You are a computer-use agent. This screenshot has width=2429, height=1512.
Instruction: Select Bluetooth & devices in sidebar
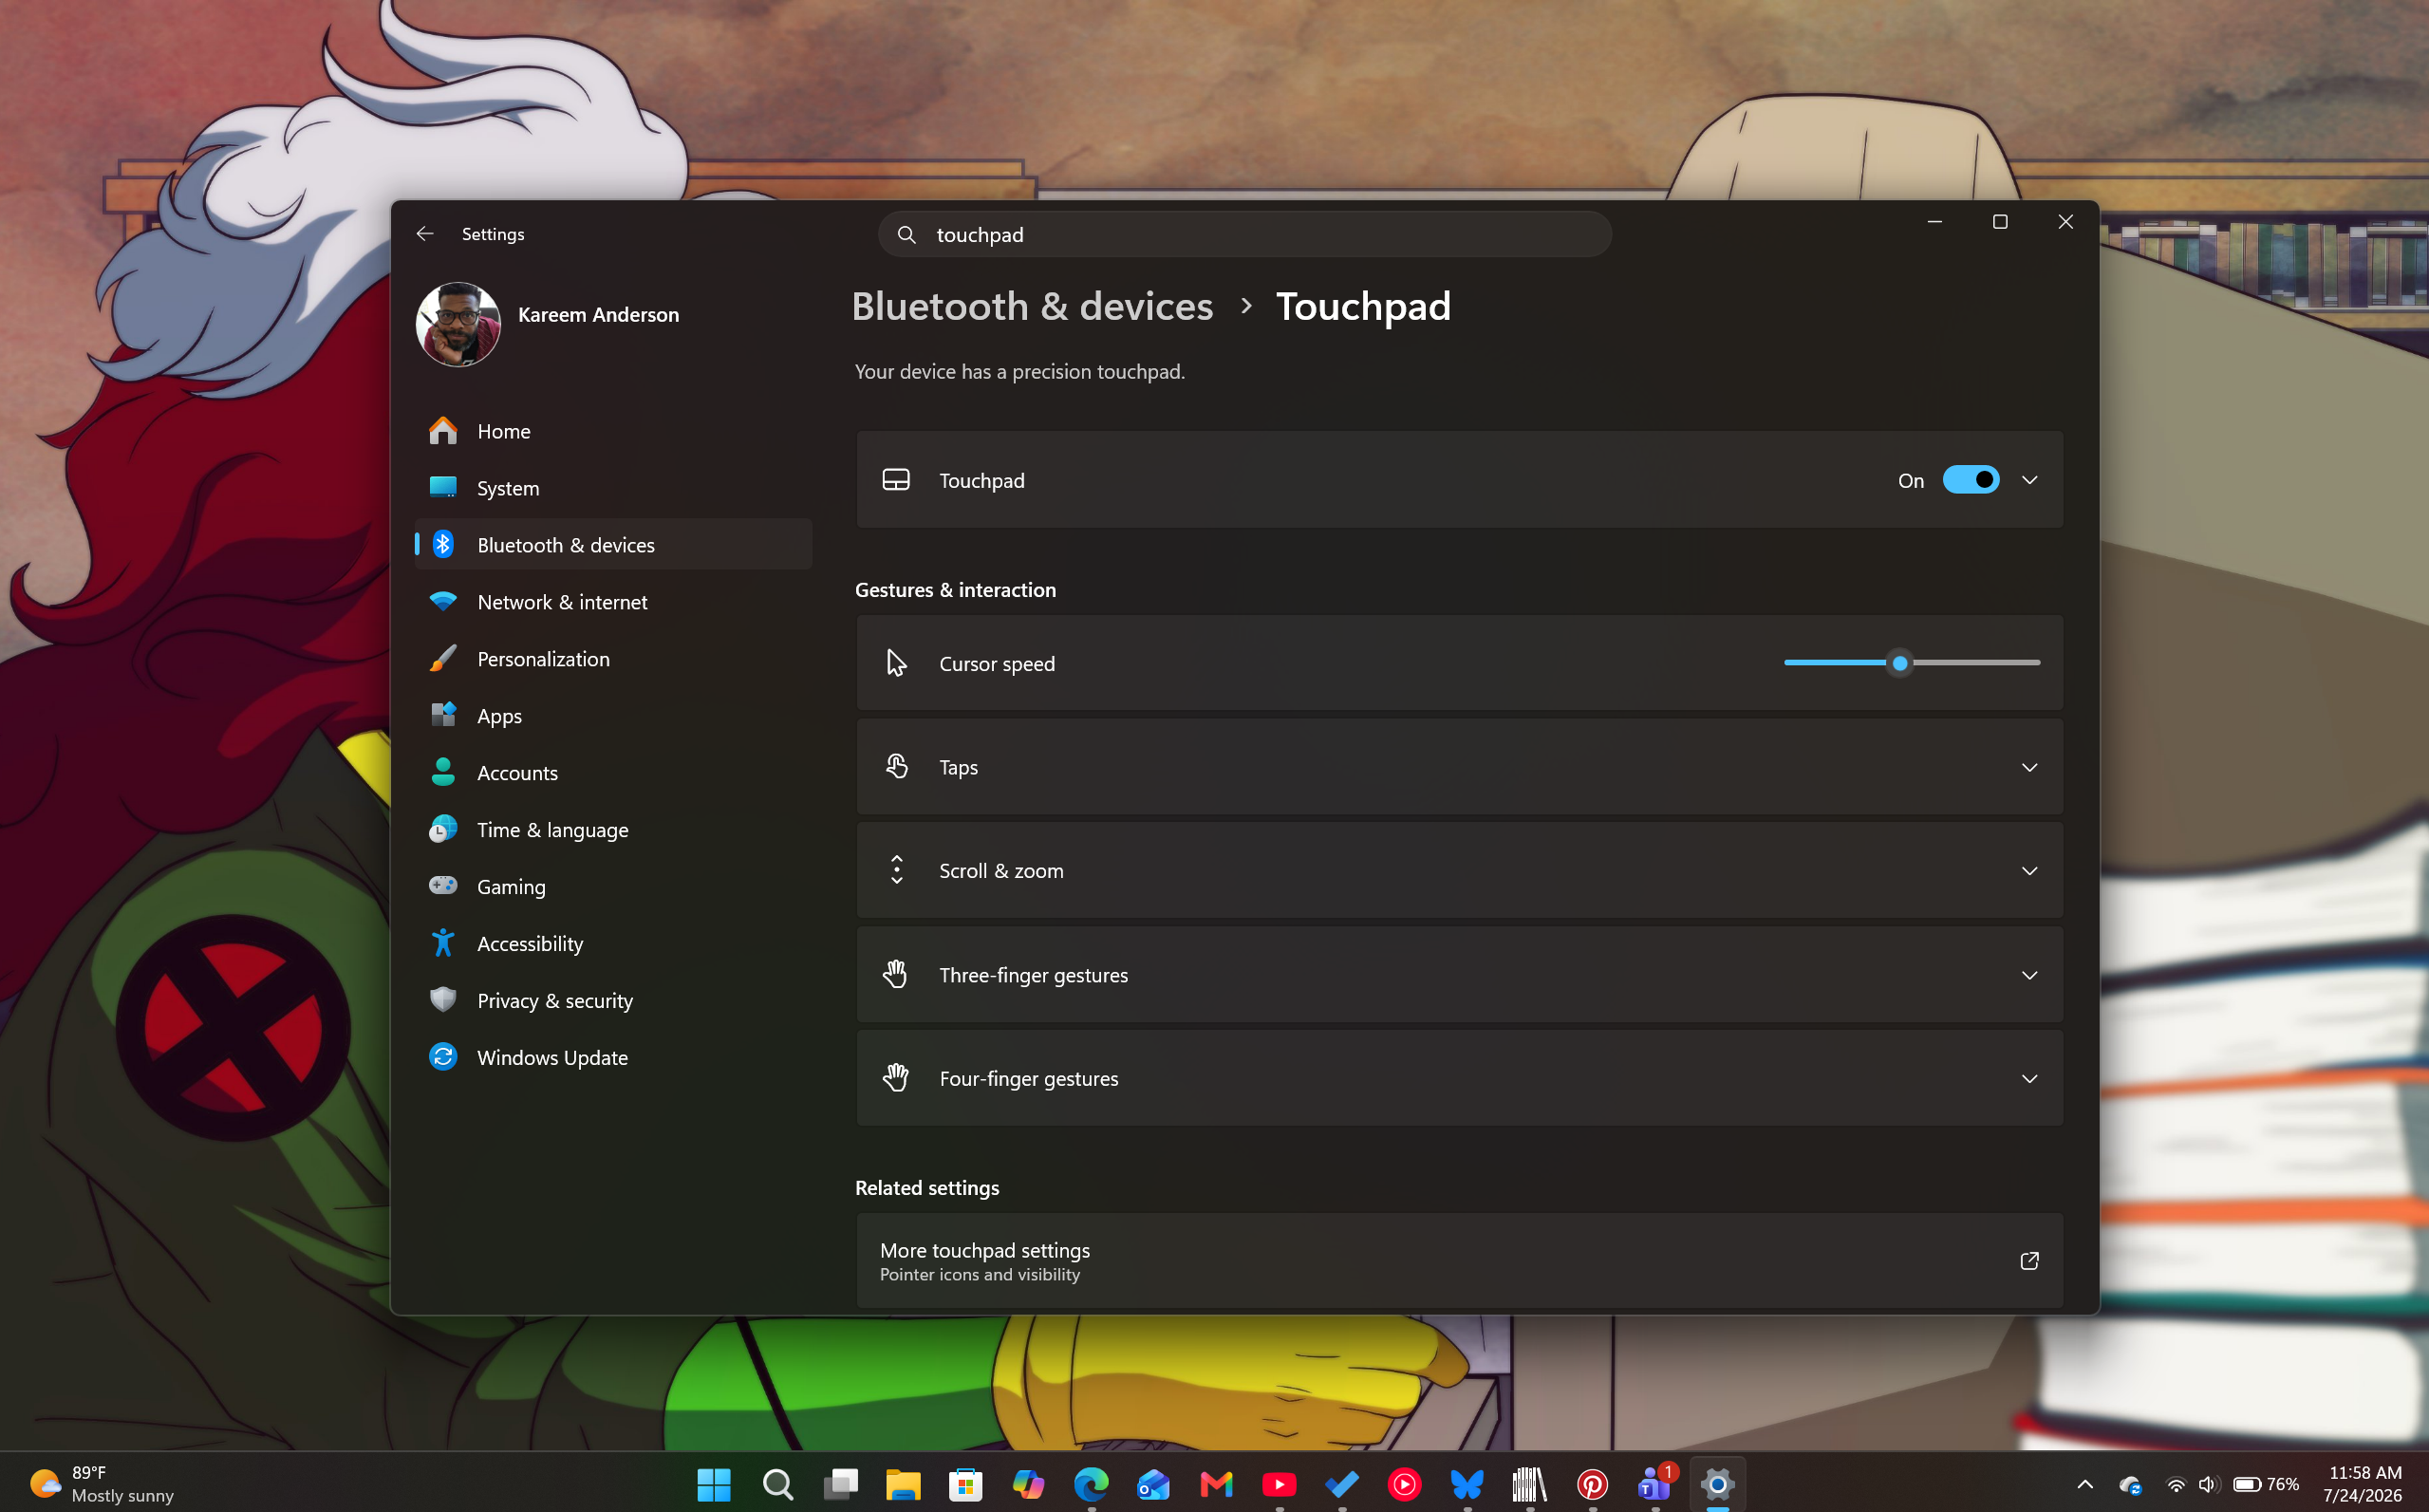[613, 545]
